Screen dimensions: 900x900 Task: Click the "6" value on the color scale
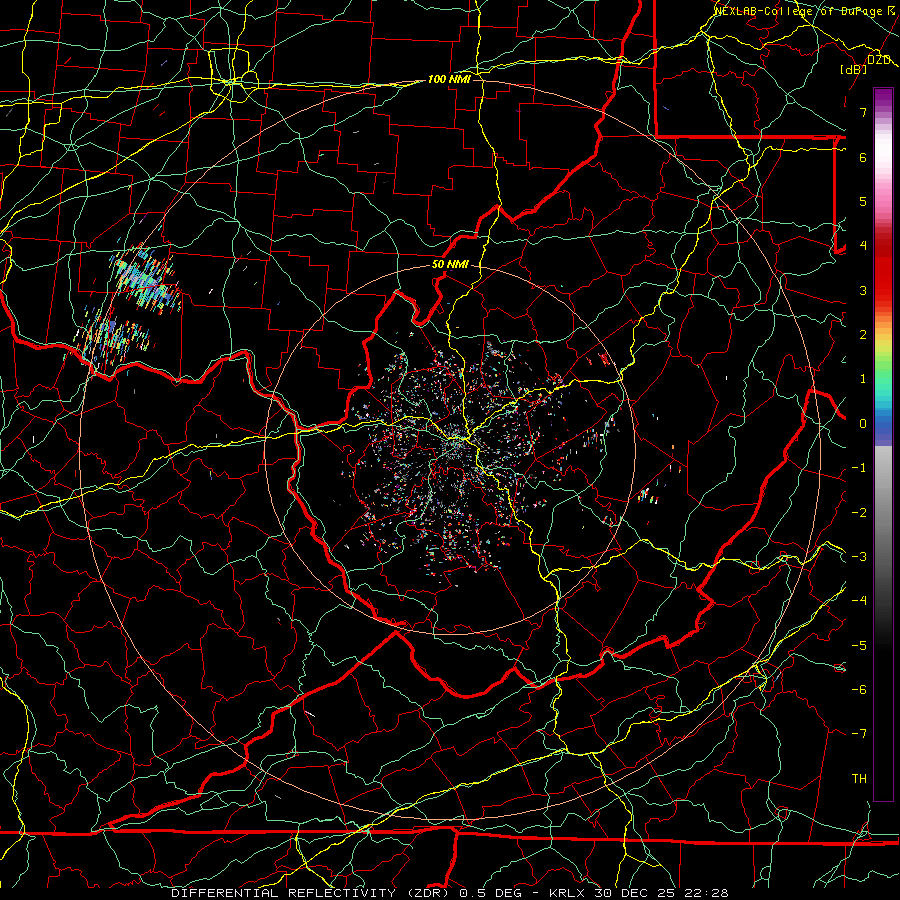pos(863,157)
